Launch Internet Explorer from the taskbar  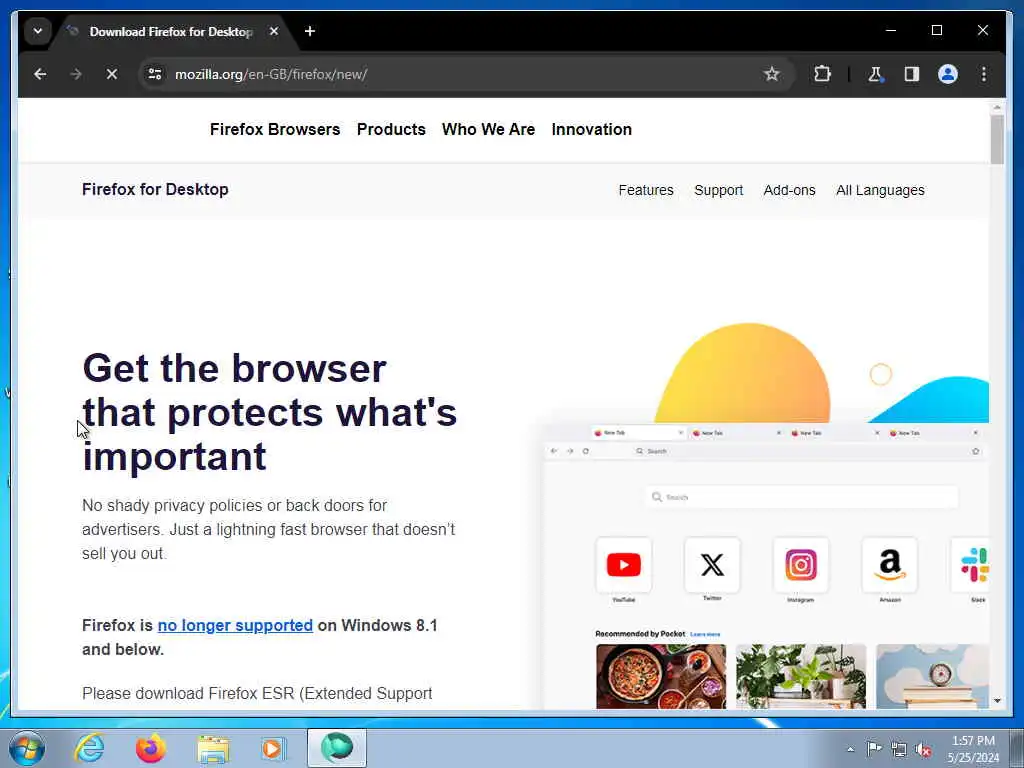[89, 748]
